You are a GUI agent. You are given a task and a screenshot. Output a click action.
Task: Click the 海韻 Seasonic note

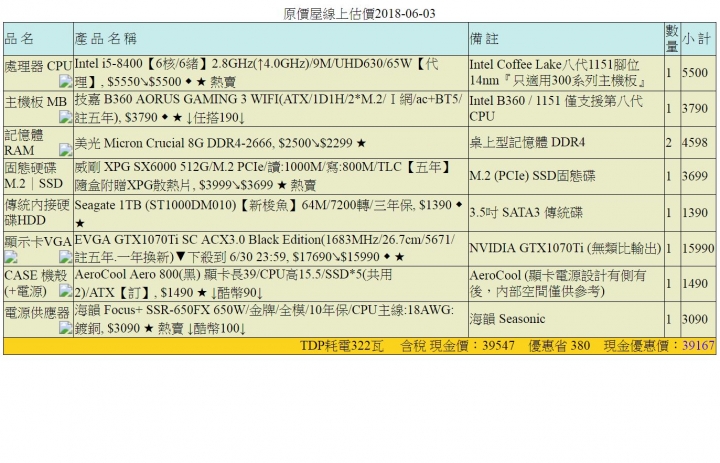point(507,319)
